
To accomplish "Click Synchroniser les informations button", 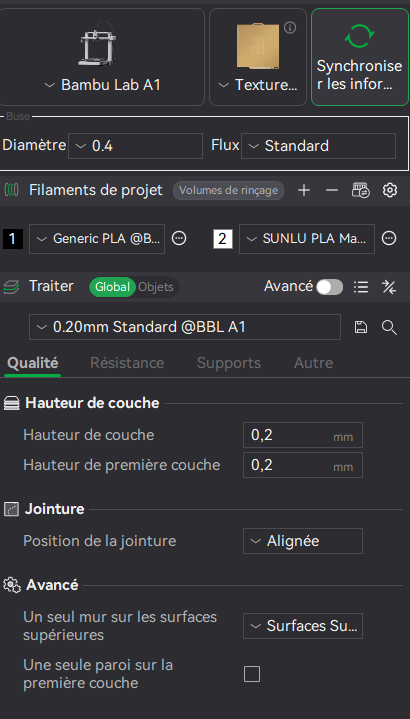I will pyautogui.click(x=360, y=57).
